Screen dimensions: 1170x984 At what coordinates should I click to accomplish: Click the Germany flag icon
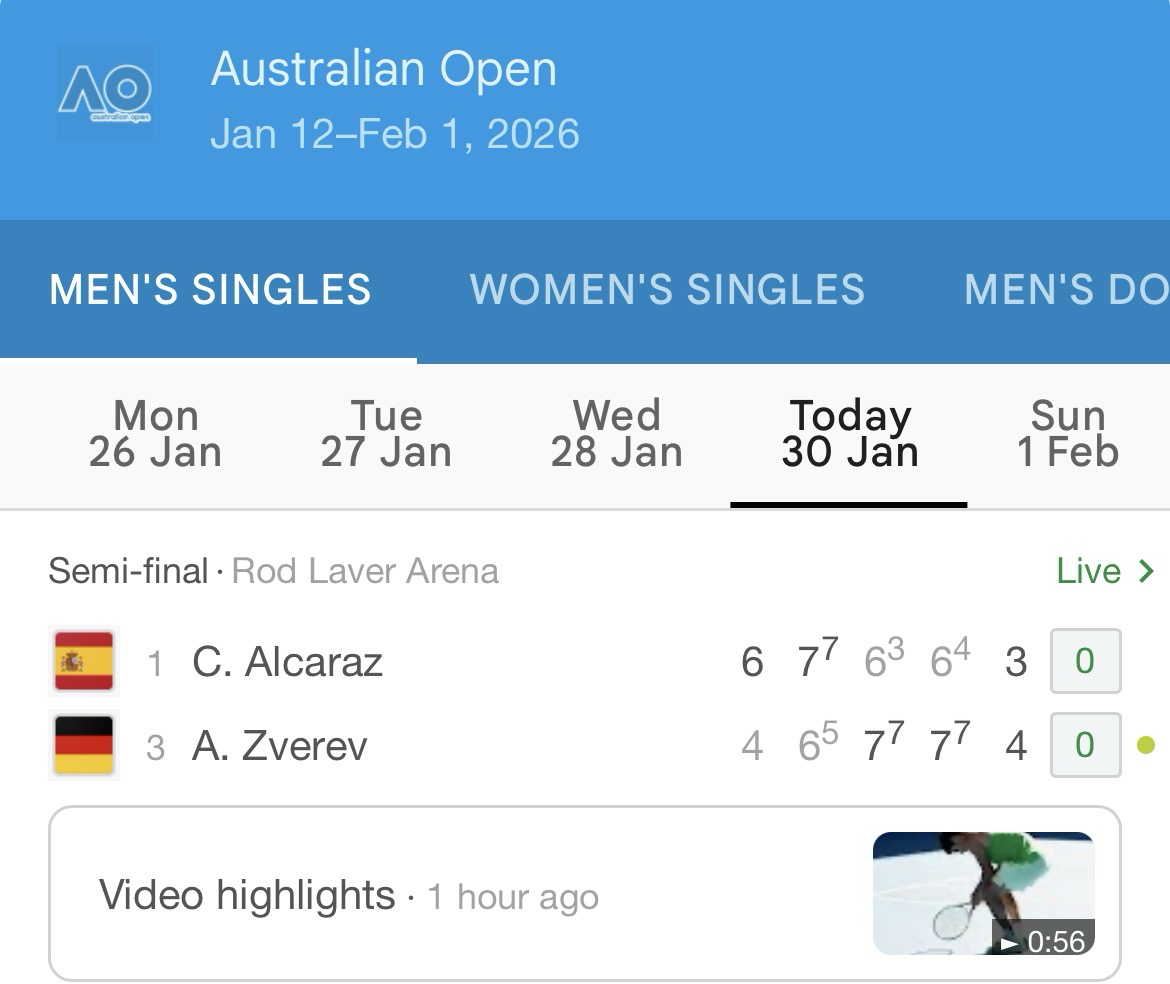click(84, 745)
